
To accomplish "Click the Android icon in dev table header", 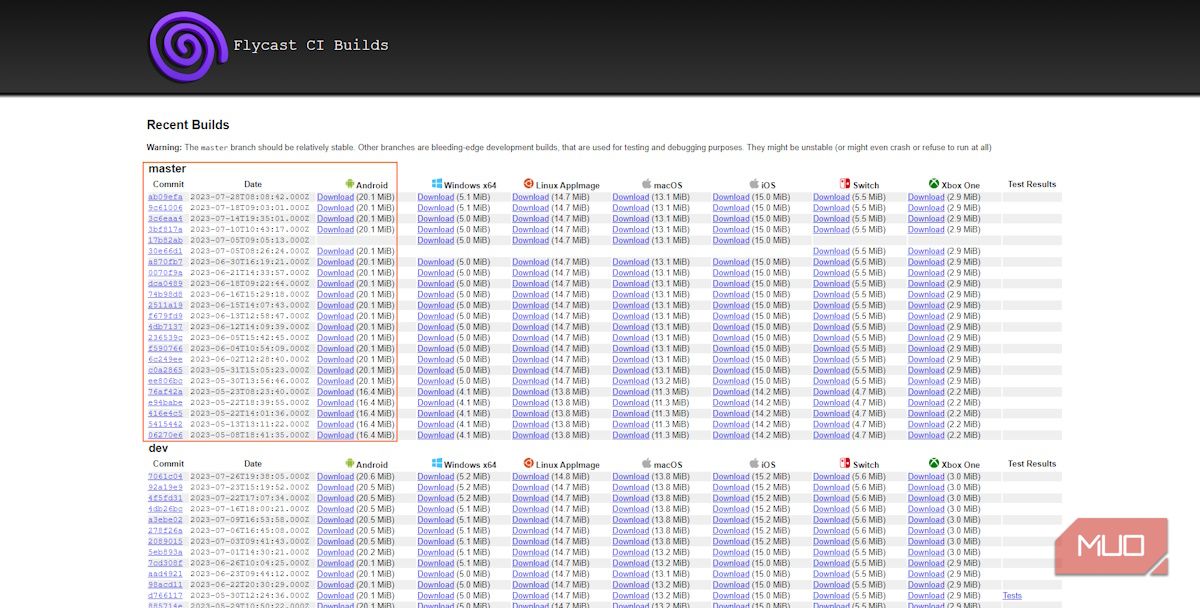I will pyautogui.click(x=350, y=464).
